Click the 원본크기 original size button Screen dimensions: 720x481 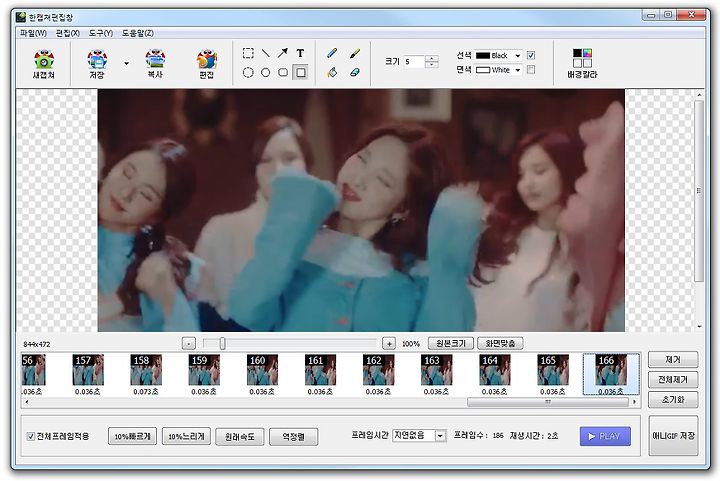click(x=451, y=343)
